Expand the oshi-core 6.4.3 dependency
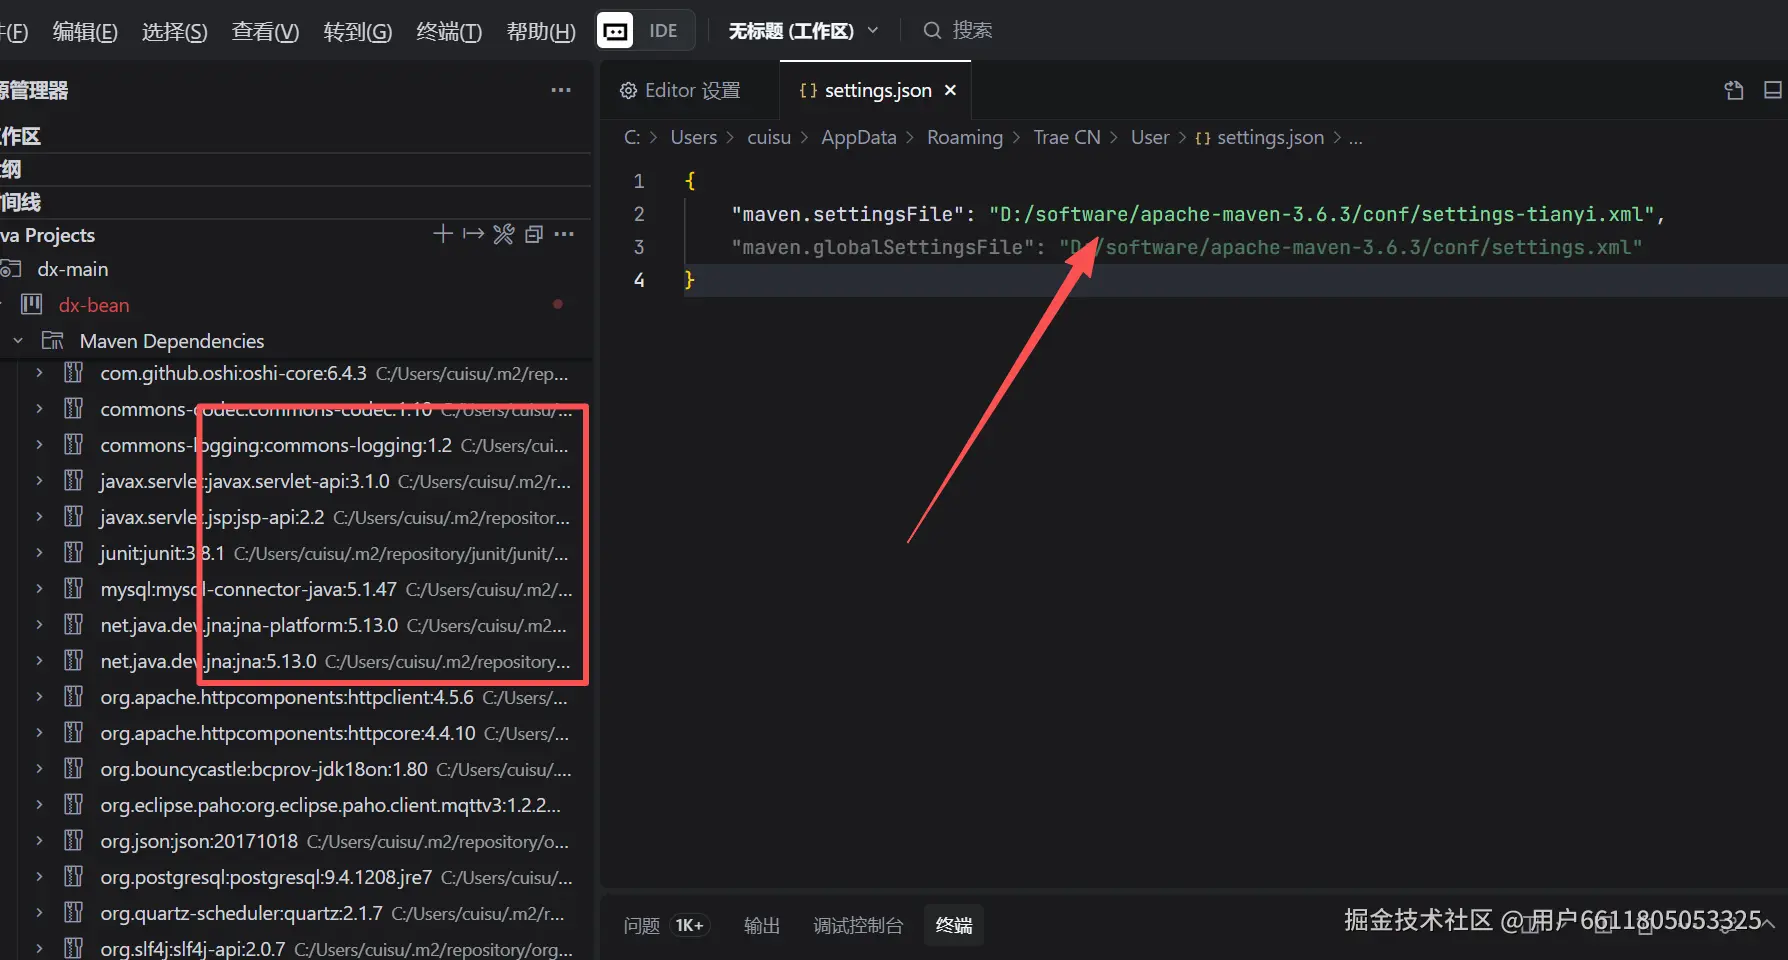This screenshot has height=960, width=1788. pyautogui.click(x=39, y=373)
